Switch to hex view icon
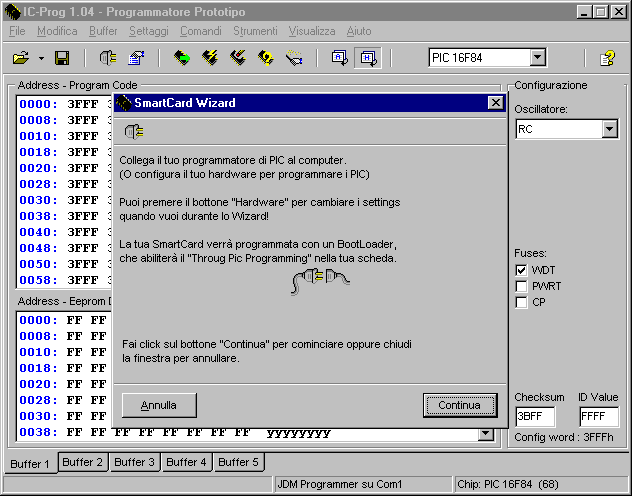This screenshot has height=496, width=632. tap(368, 58)
